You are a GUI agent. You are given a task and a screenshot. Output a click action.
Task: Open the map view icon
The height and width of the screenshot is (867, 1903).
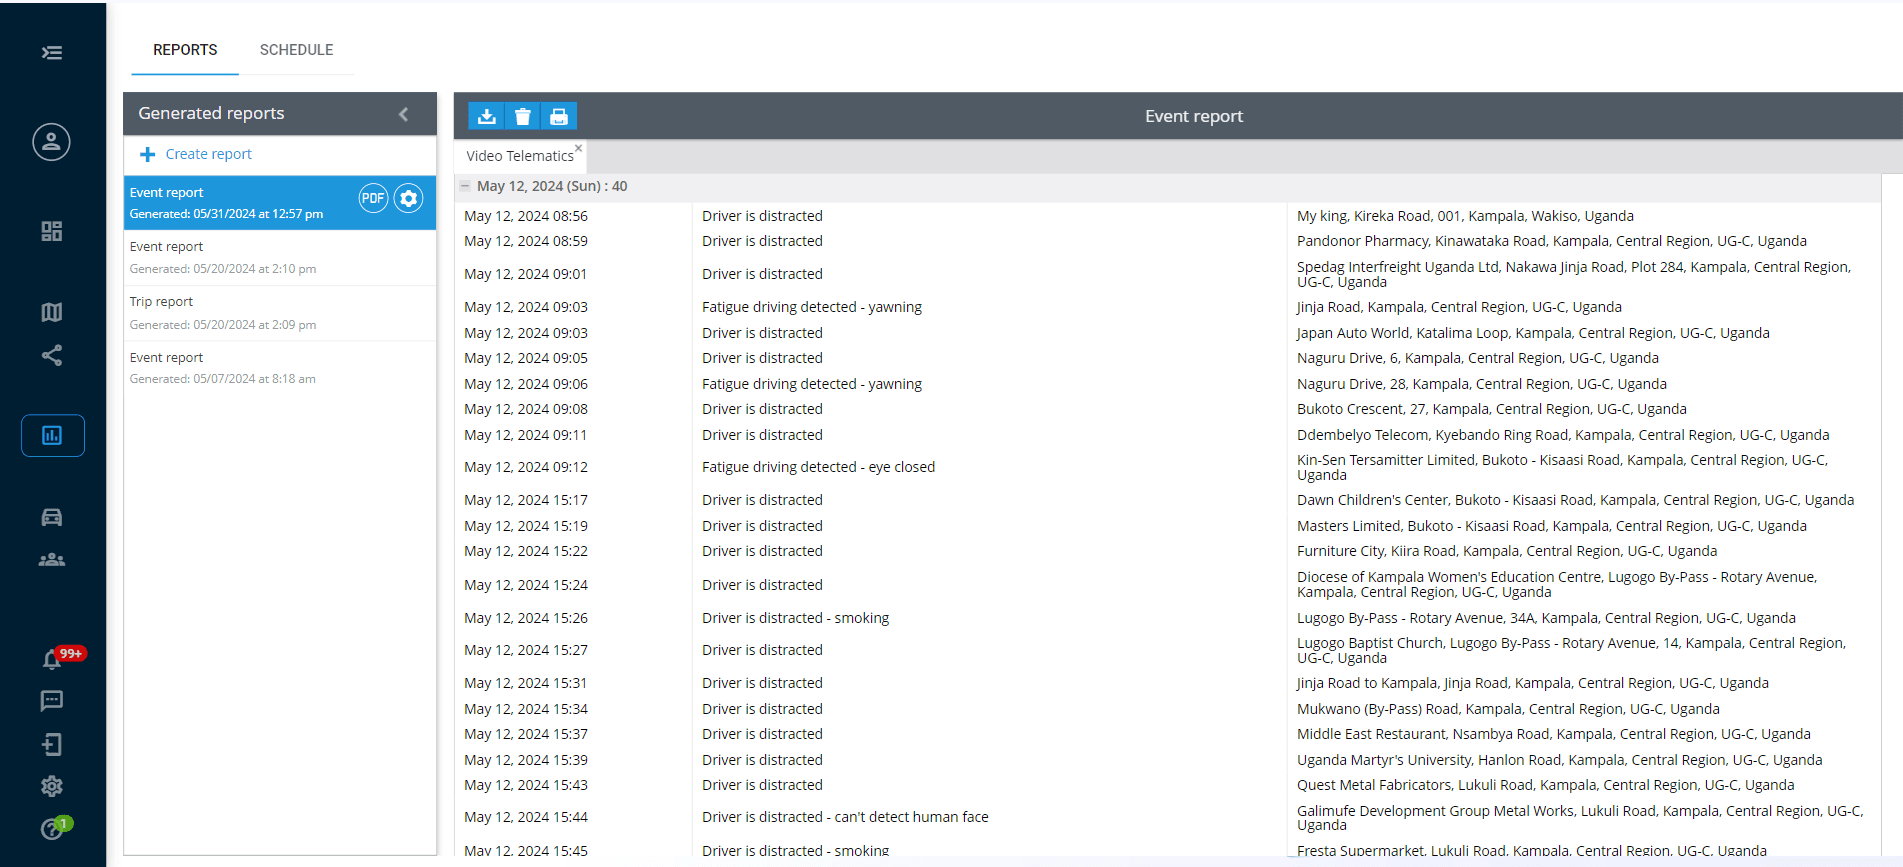click(52, 312)
